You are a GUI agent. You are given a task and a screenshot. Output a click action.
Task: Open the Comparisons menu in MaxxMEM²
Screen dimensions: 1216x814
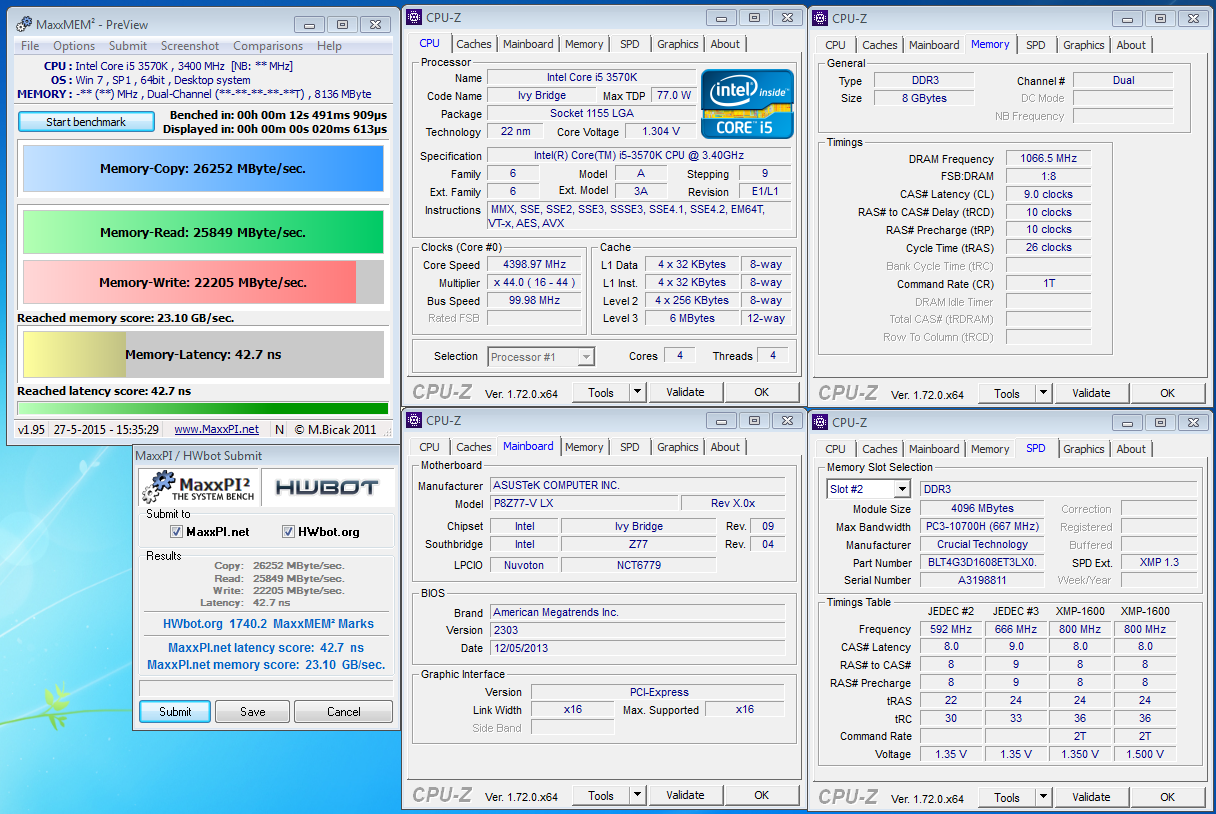click(x=268, y=46)
